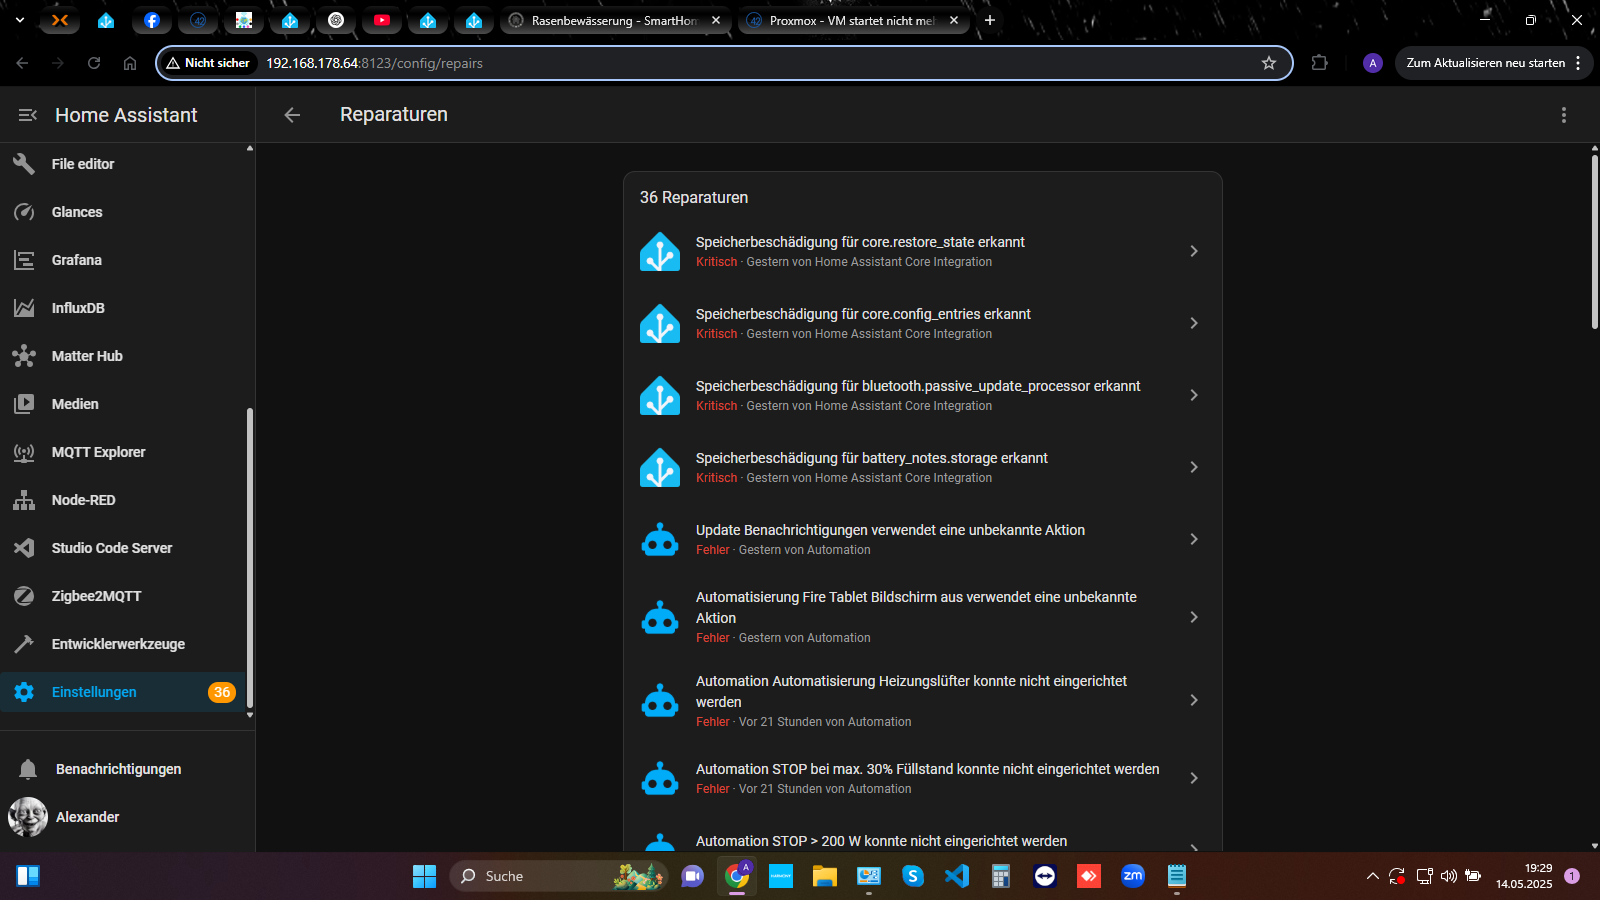Expand core.restore_state storage corruption repair
The height and width of the screenshot is (900, 1600).
[1193, 251]
